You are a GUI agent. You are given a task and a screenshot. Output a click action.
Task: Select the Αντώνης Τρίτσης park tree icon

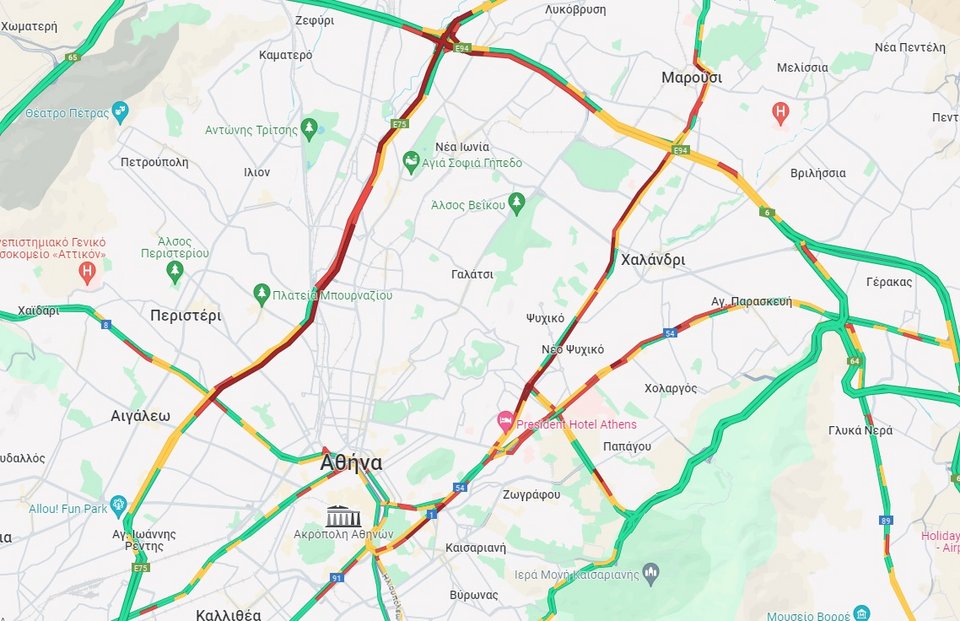coord(309,129)
